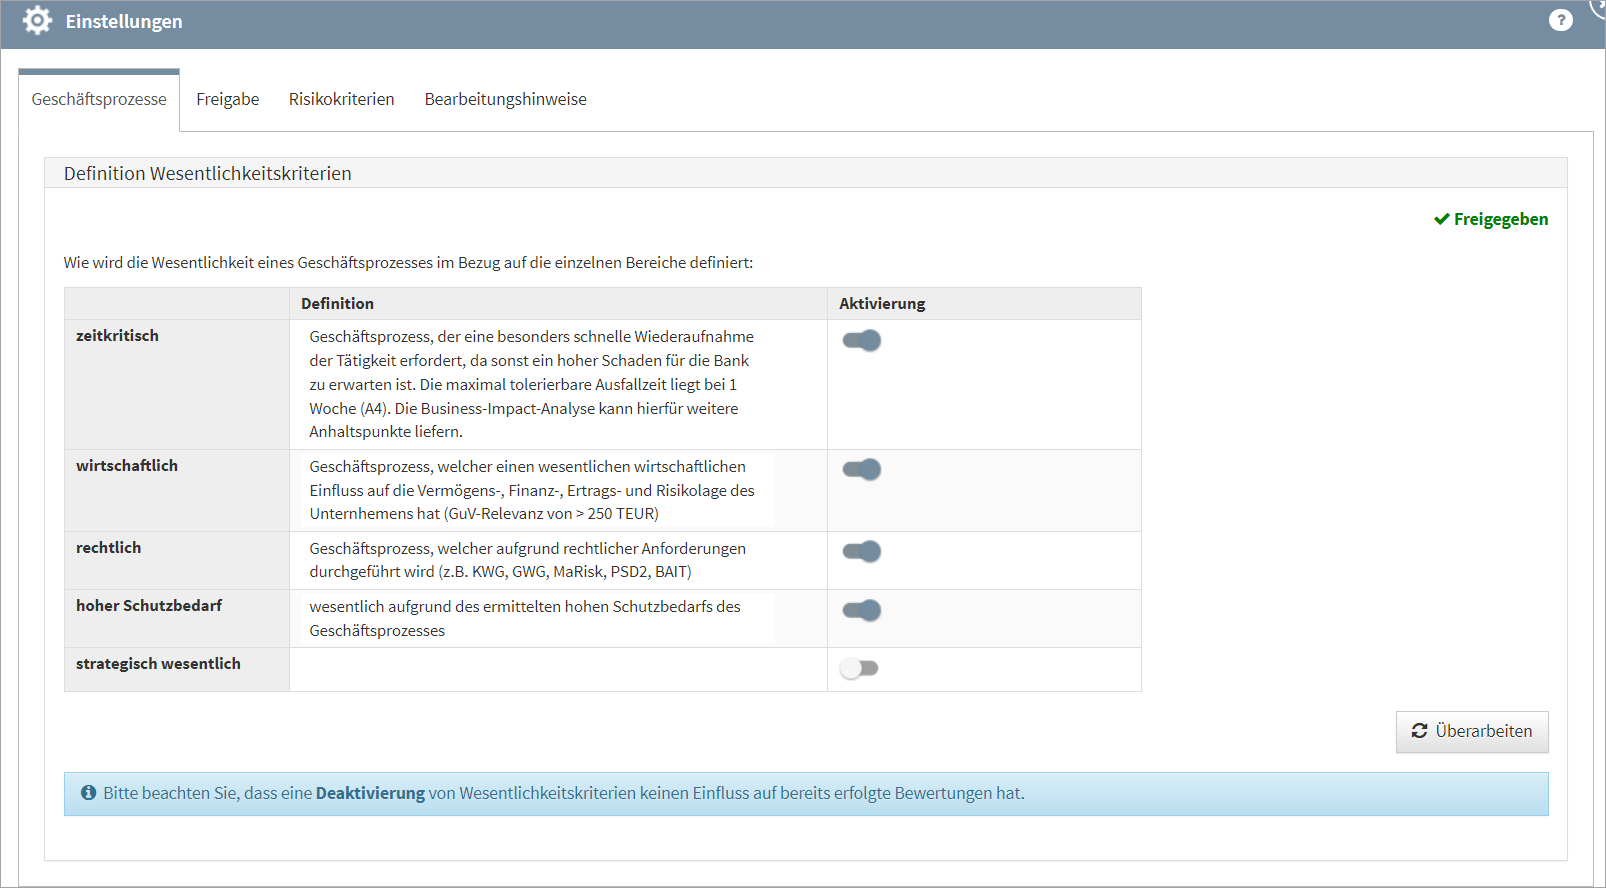Click the green Freigegeben checkmark icon
Screen dimensions: 1606x888
(1441, 219)
